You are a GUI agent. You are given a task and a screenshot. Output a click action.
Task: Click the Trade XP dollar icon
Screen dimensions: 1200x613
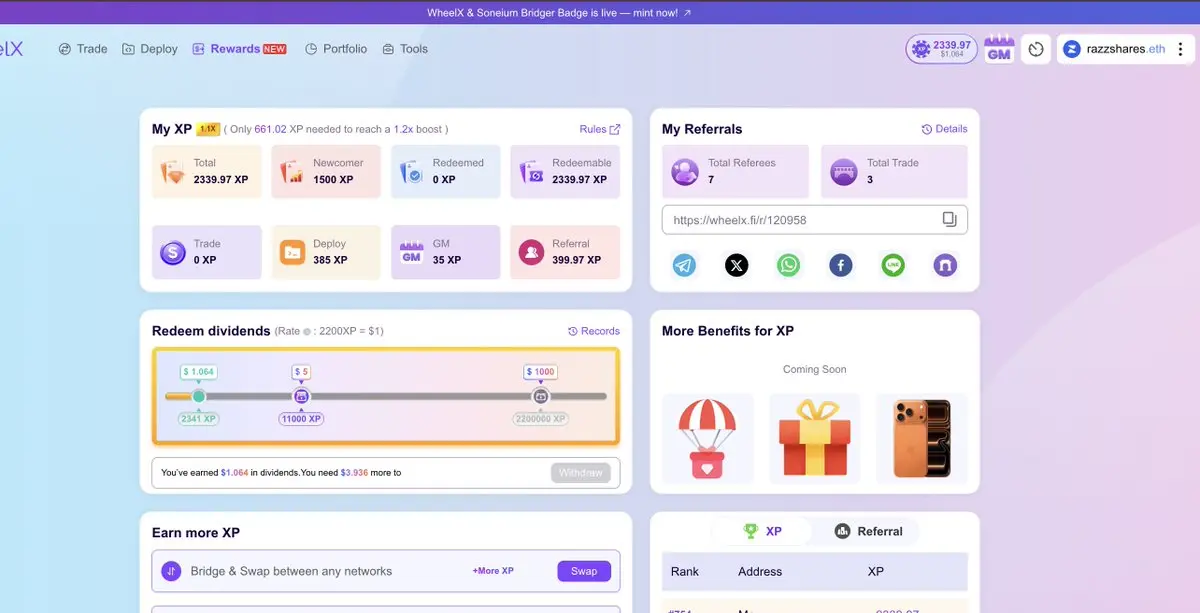(173, 252)
